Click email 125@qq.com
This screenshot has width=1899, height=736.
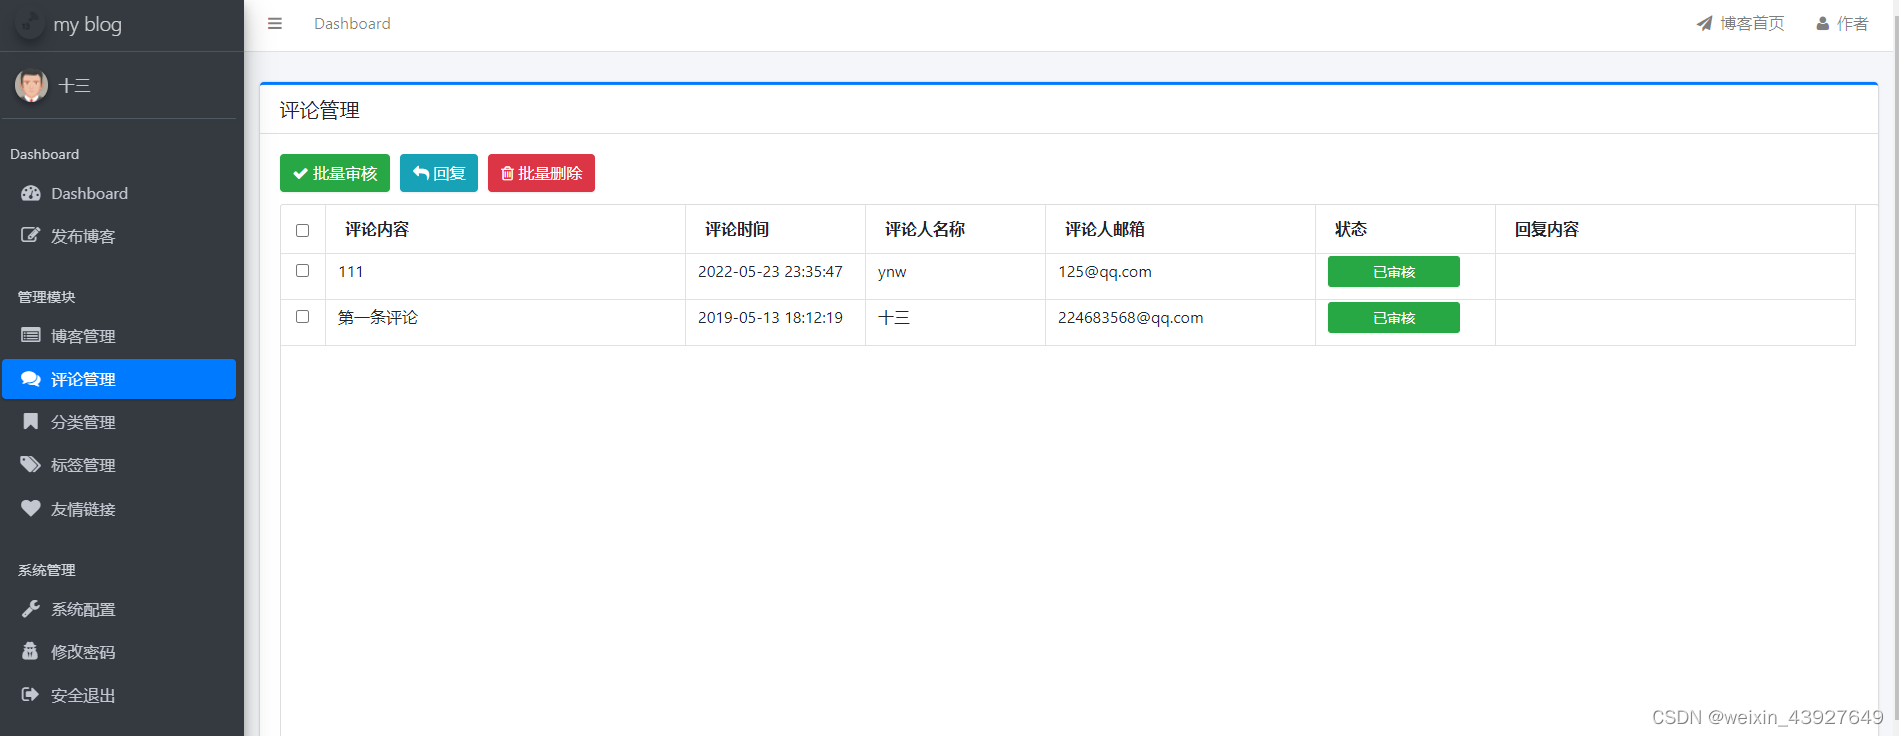pyautogui.click(x=1105, y=272)
